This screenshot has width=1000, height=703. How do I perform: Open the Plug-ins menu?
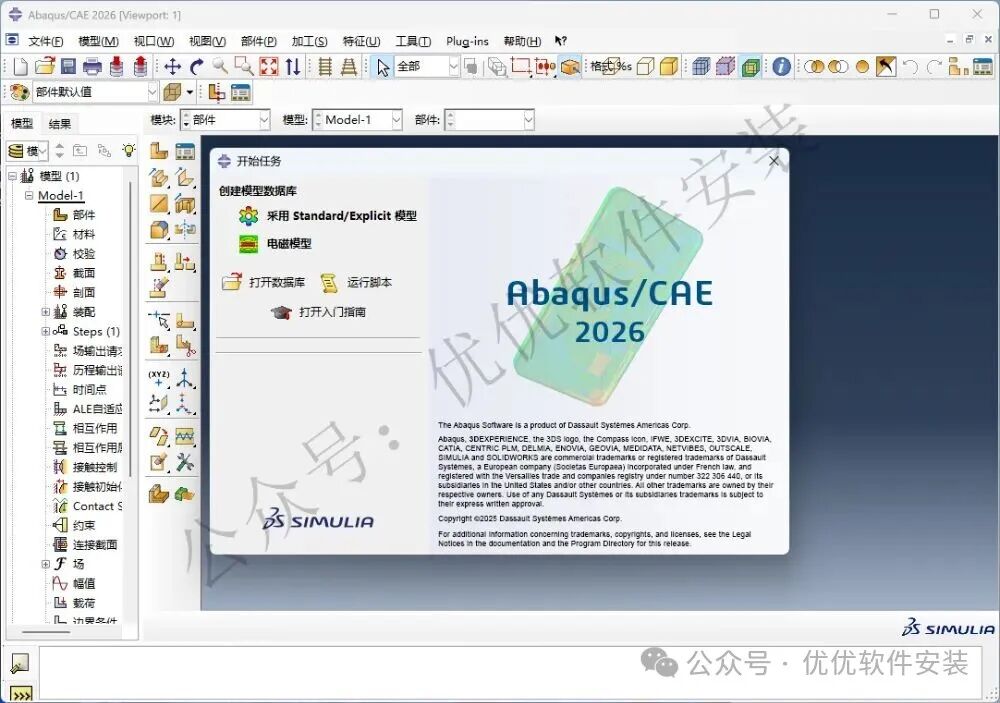coord(467,41)
